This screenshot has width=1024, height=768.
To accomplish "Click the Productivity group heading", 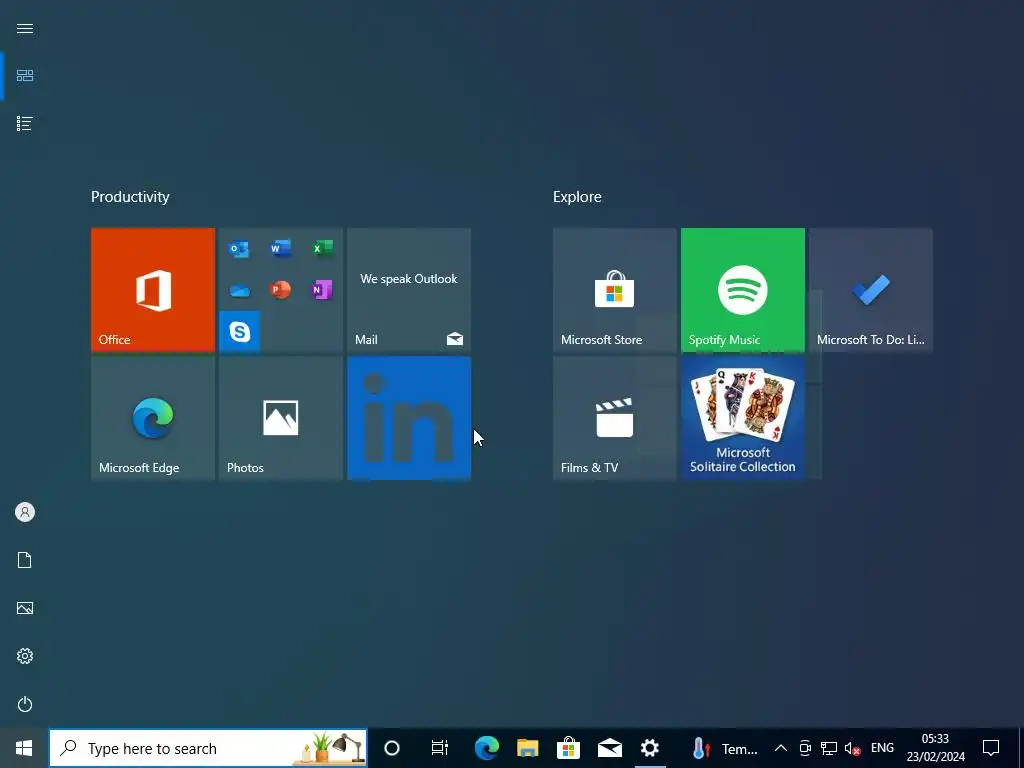I will pyautogui.click(x=130, y=197).
